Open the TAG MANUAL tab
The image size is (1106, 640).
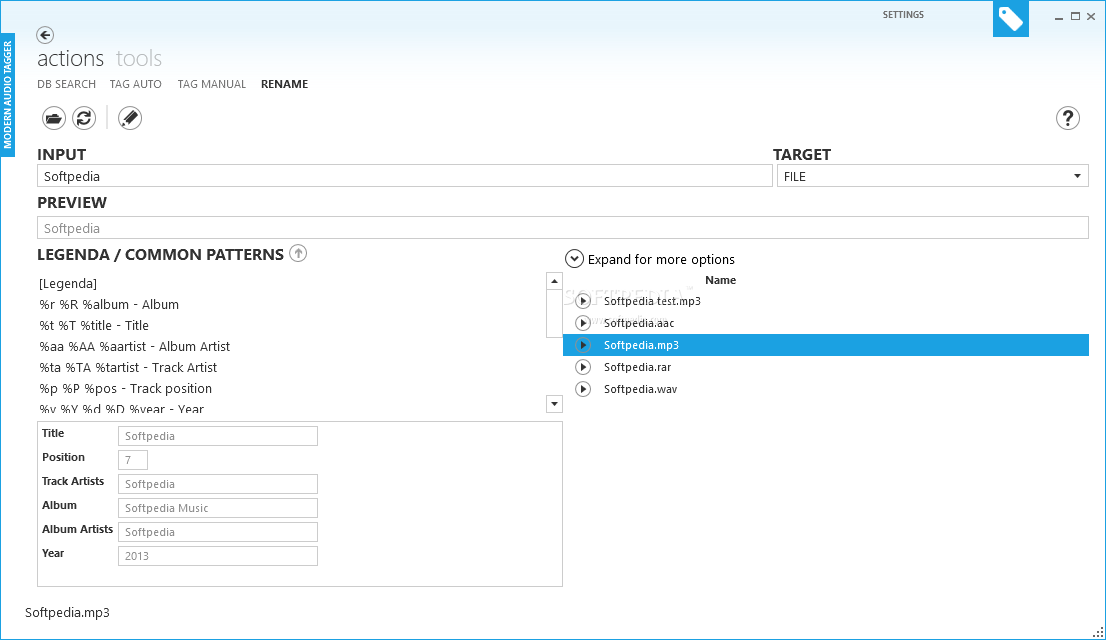coord(211,84)
